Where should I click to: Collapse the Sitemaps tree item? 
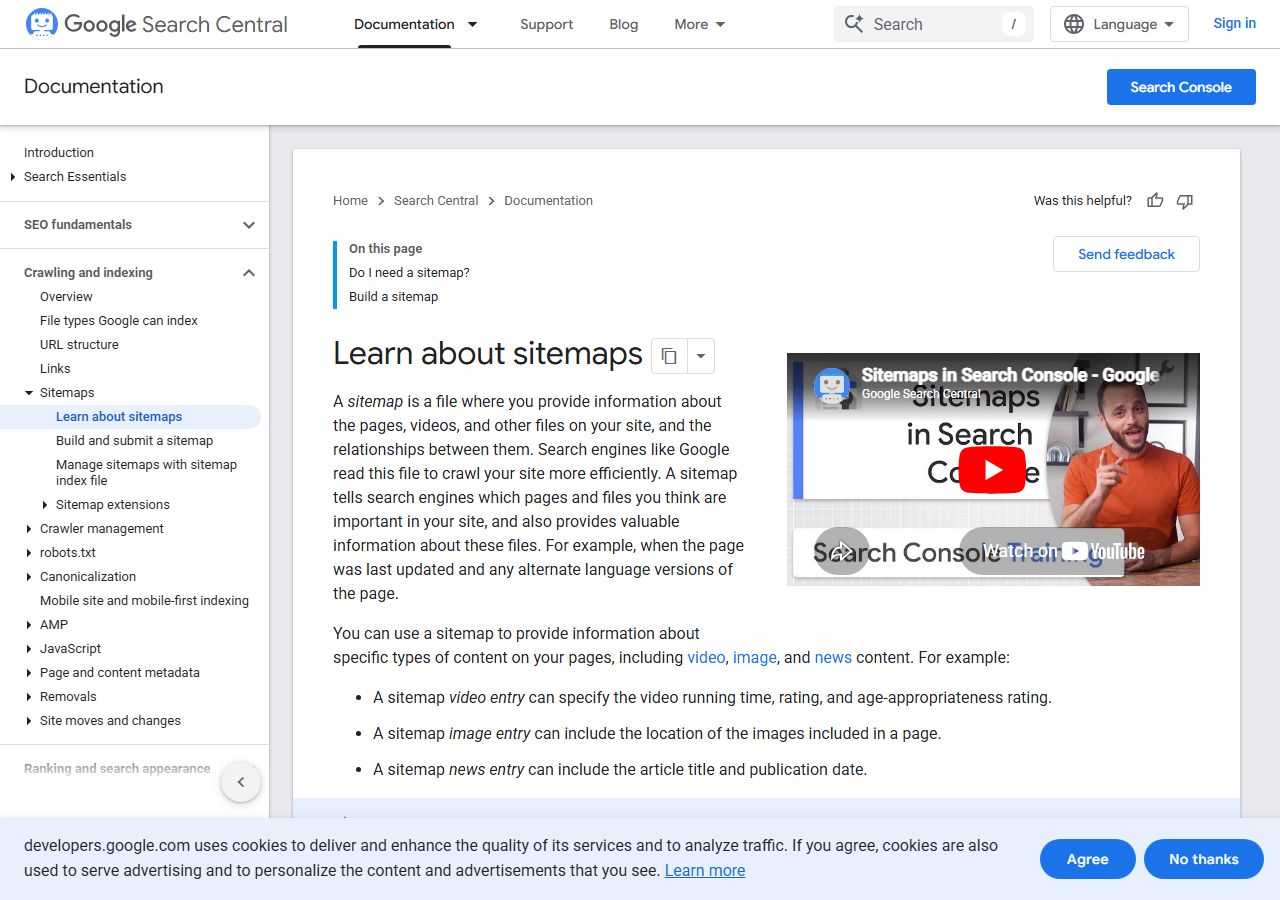tap(29, 393)
